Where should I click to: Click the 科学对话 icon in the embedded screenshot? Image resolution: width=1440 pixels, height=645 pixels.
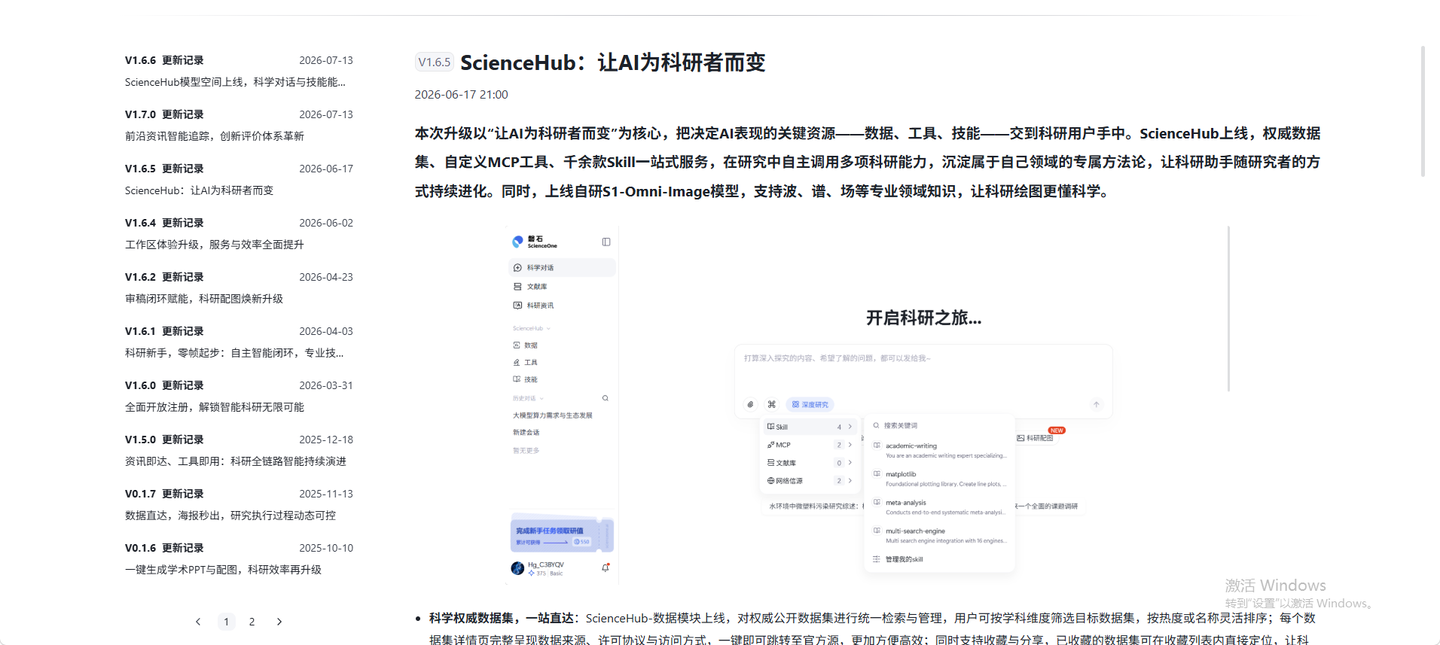(517, 268)
